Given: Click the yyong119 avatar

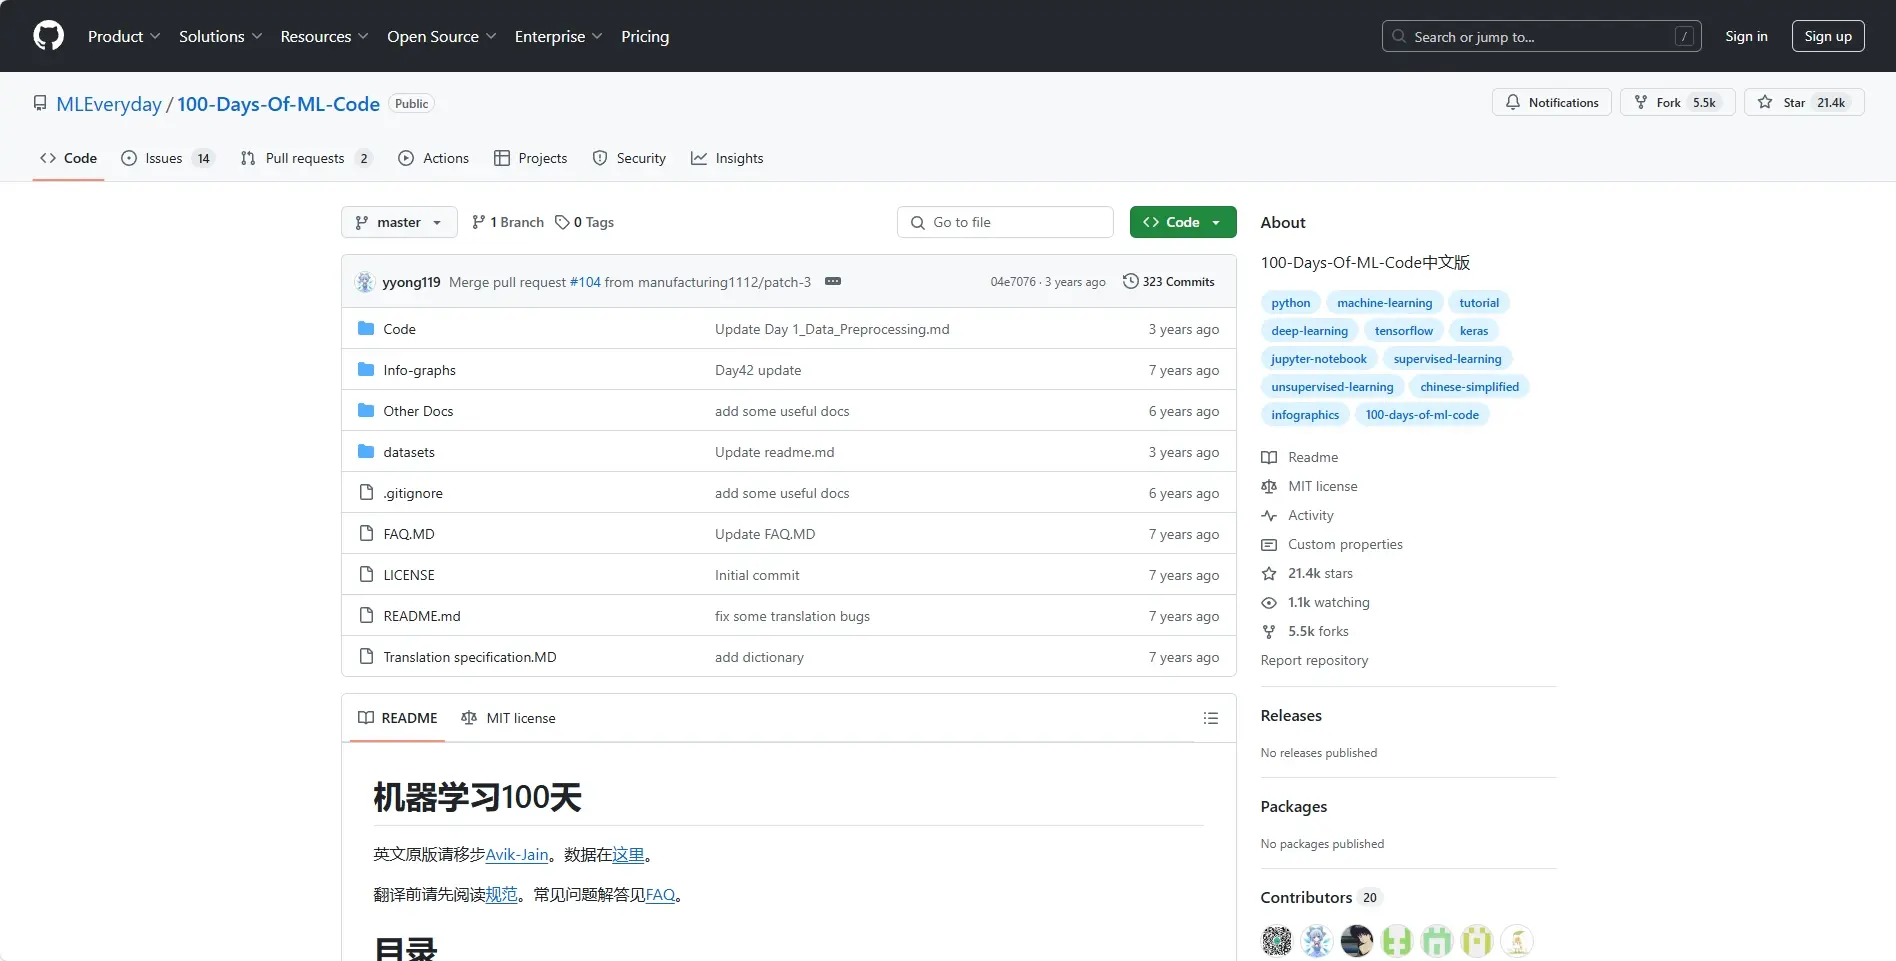Looking at the screenshot, I should coord(365,282).
